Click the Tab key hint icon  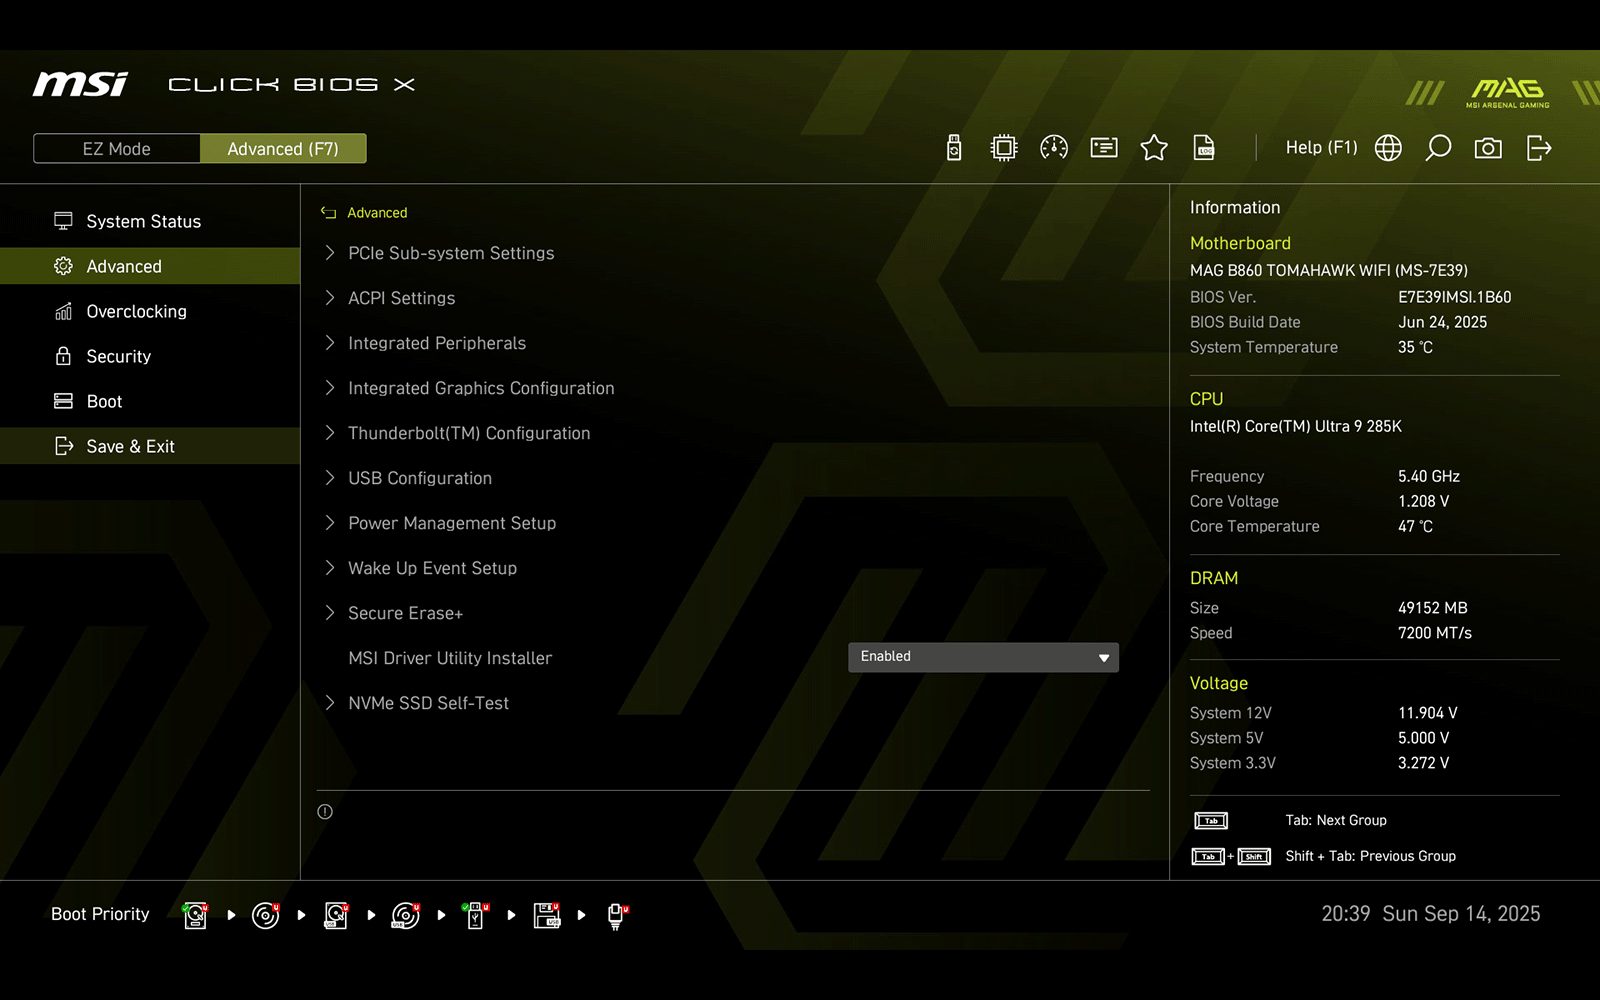click(x=1211, y=821)
